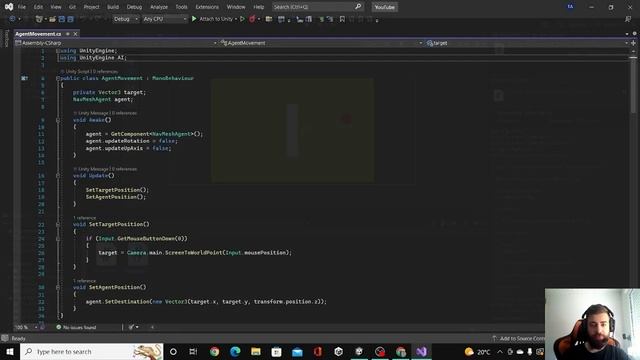Open File Explorer from the taskbar
Image resolution: width=640 pixels, height=360 pixels.
(256, 351)
